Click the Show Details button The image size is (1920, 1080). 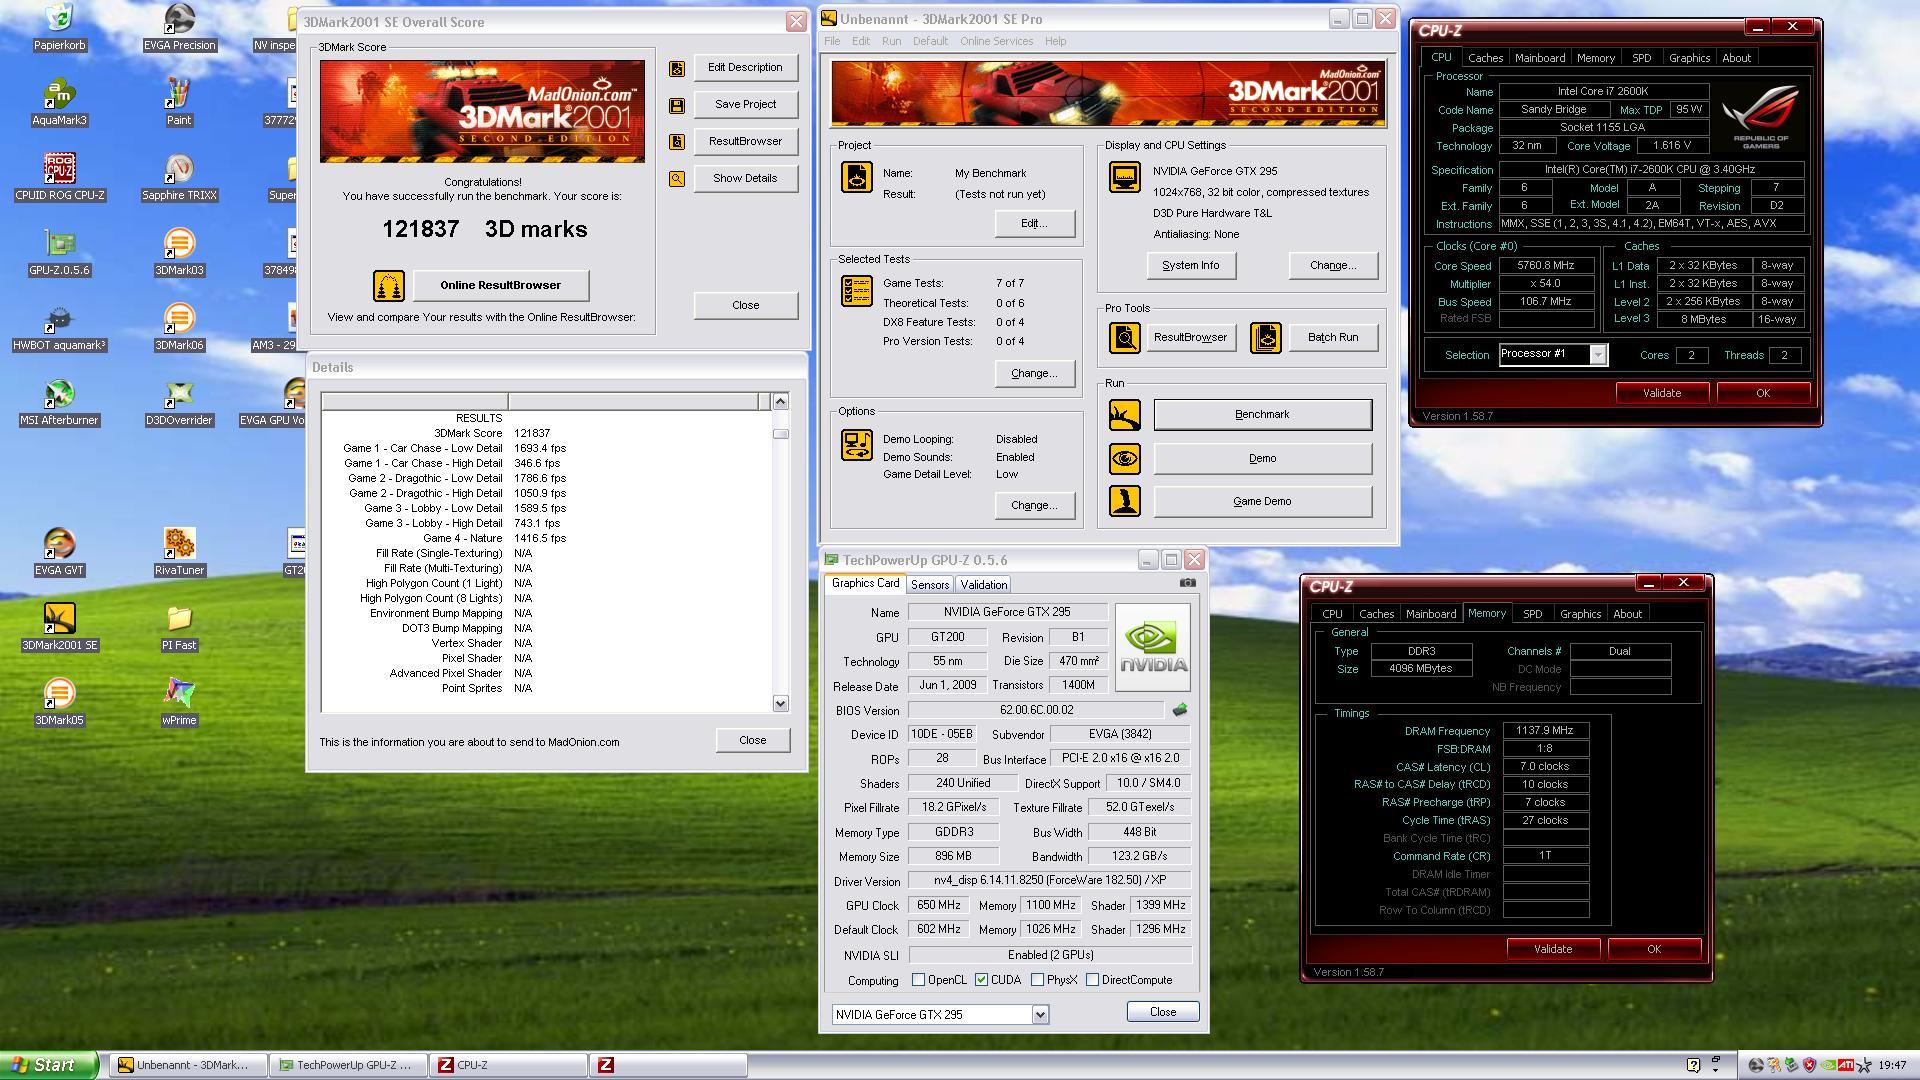745,178
